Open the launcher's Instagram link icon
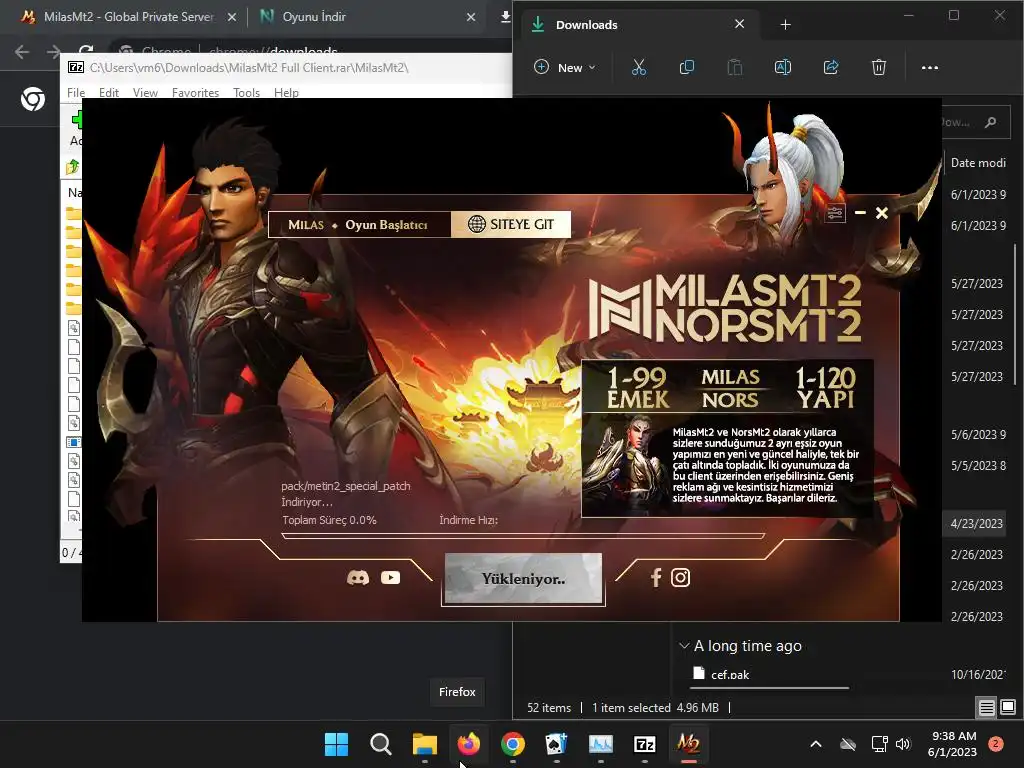1024x768 pixels. 680,578
